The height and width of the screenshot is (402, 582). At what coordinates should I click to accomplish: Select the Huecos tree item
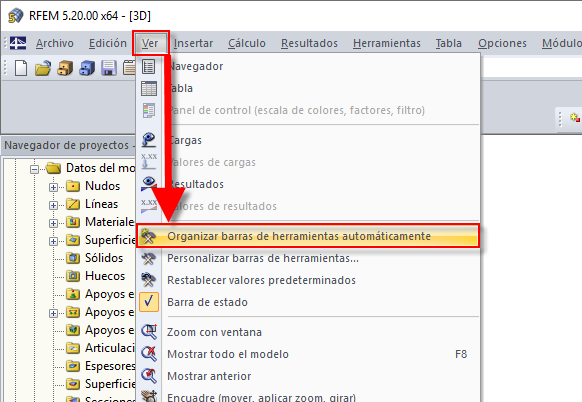(105, 276)
